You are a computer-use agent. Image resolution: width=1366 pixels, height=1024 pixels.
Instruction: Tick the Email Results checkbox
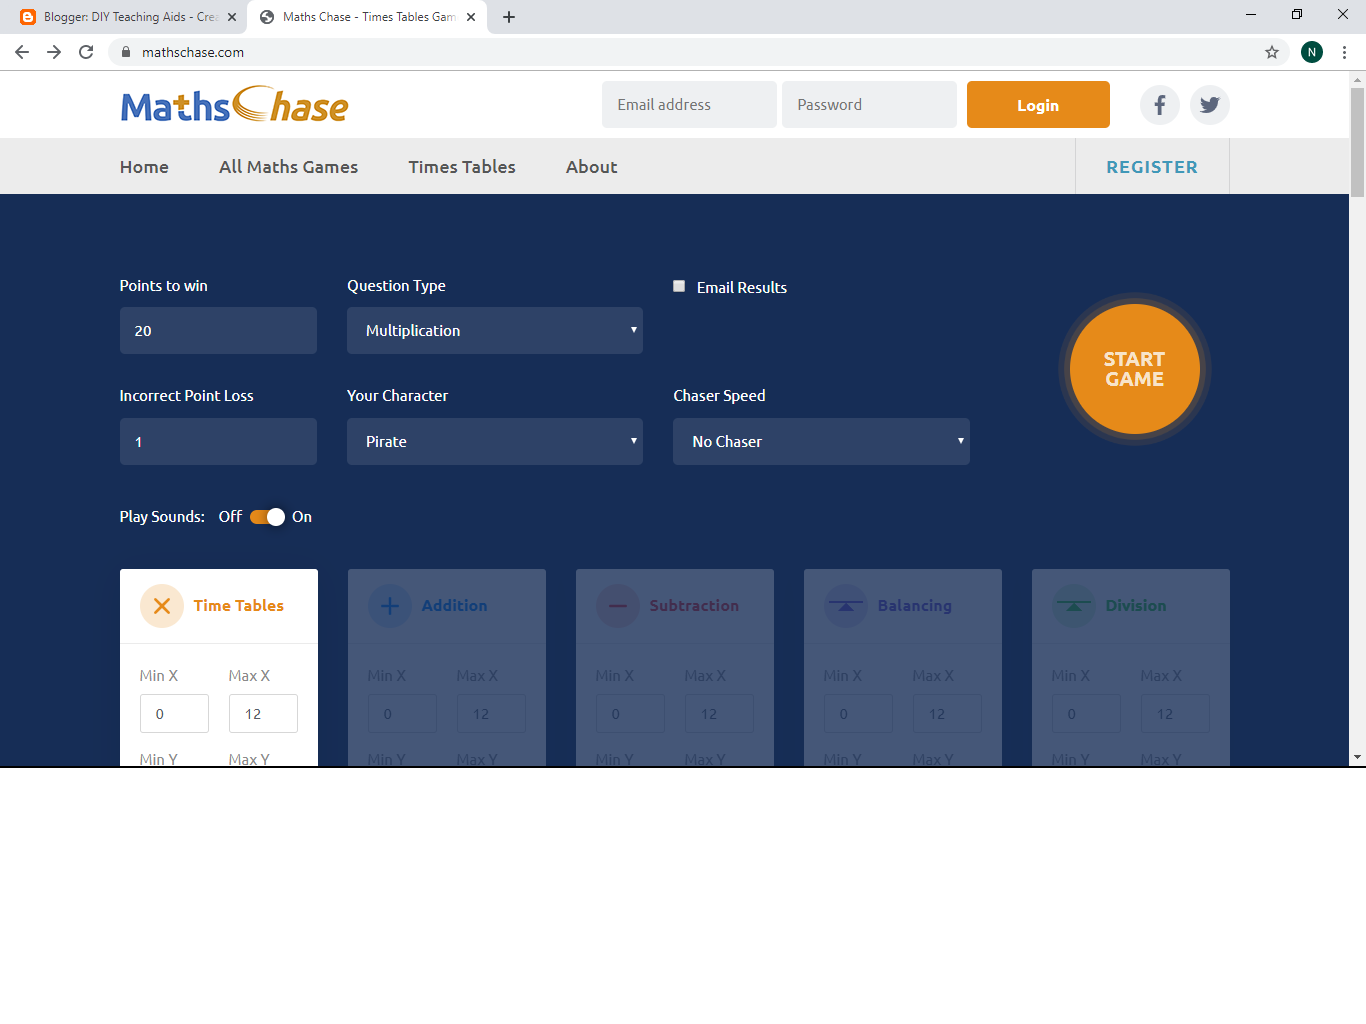tap(679, 286)
